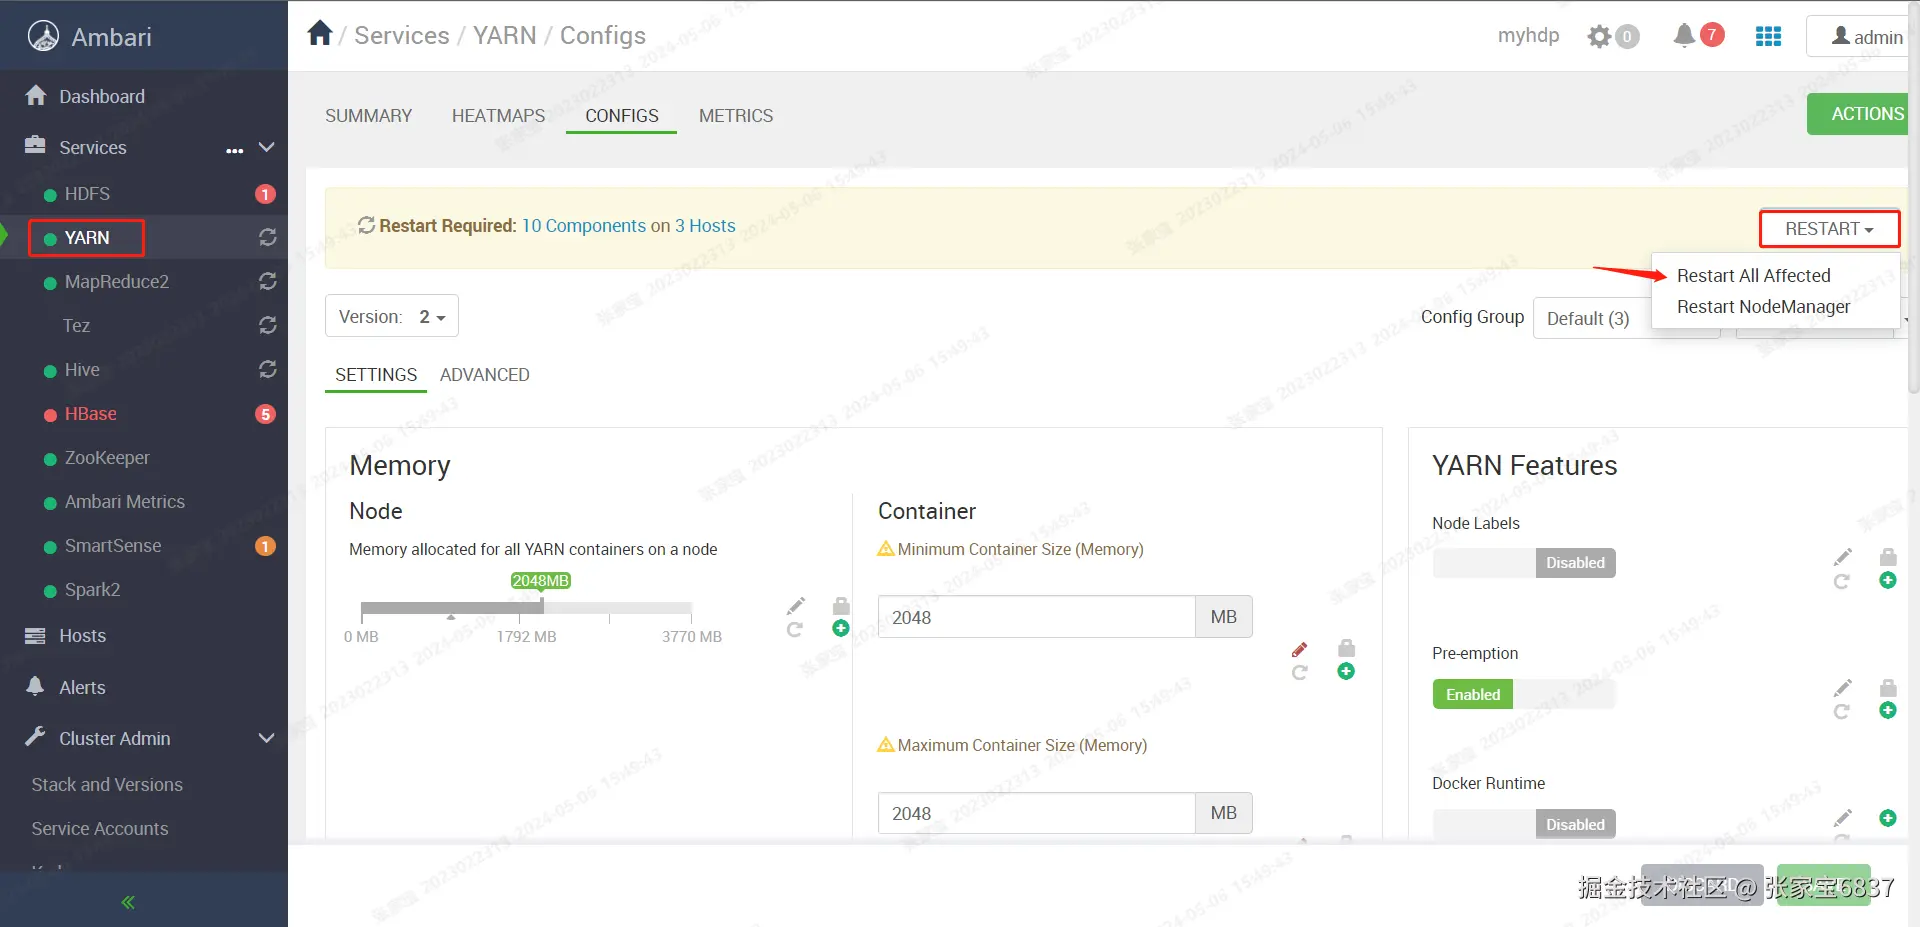Click green plus icon for node memory
The height and width of the screenshot is (927, 1920).
click(x=841, y=629)
